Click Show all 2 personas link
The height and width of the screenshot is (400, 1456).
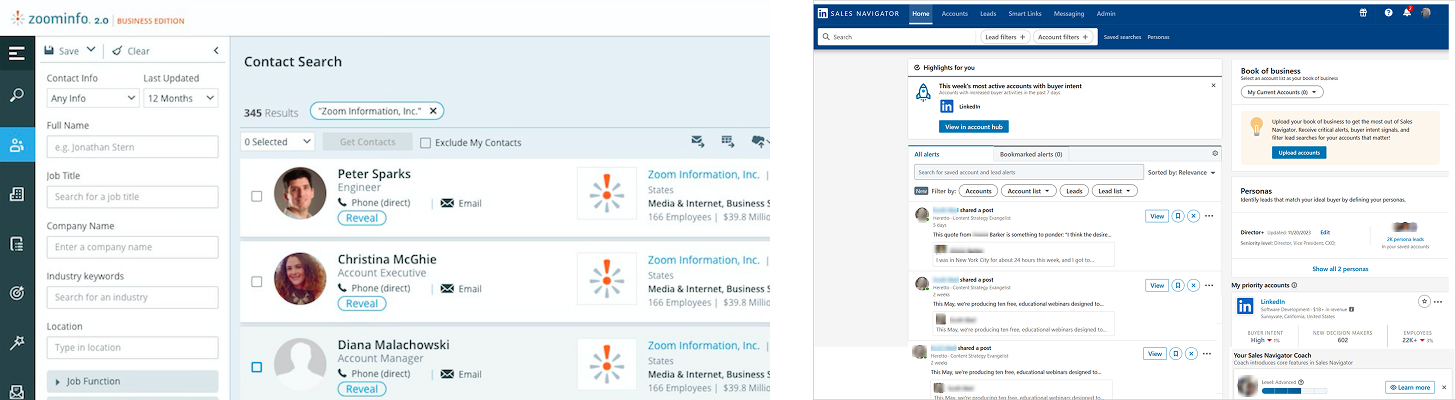tap(1340, 269)
